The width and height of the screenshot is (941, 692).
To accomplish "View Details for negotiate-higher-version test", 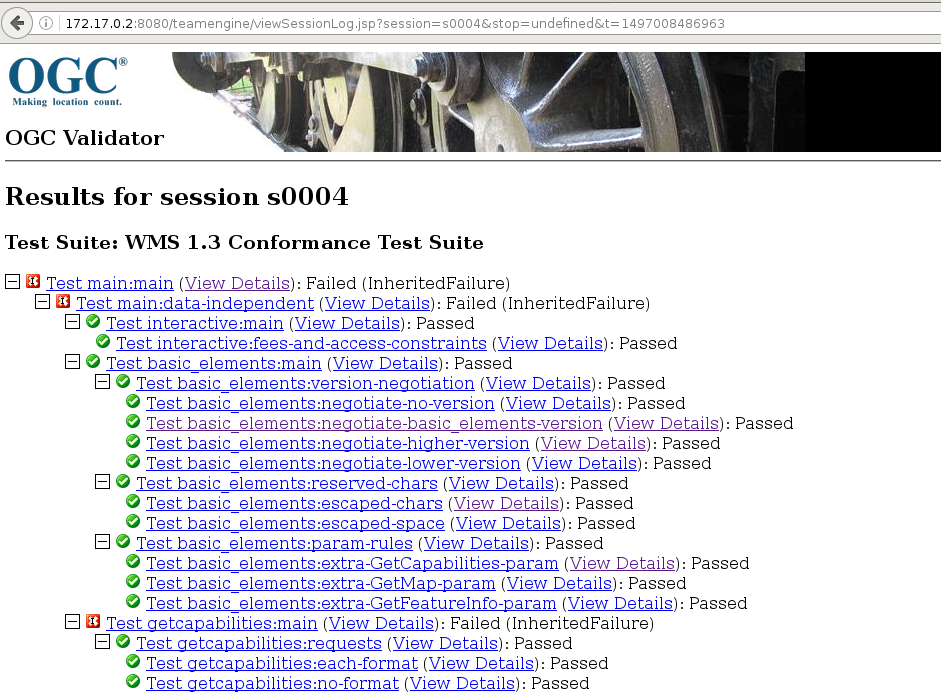I will click(x=593, y=444).
